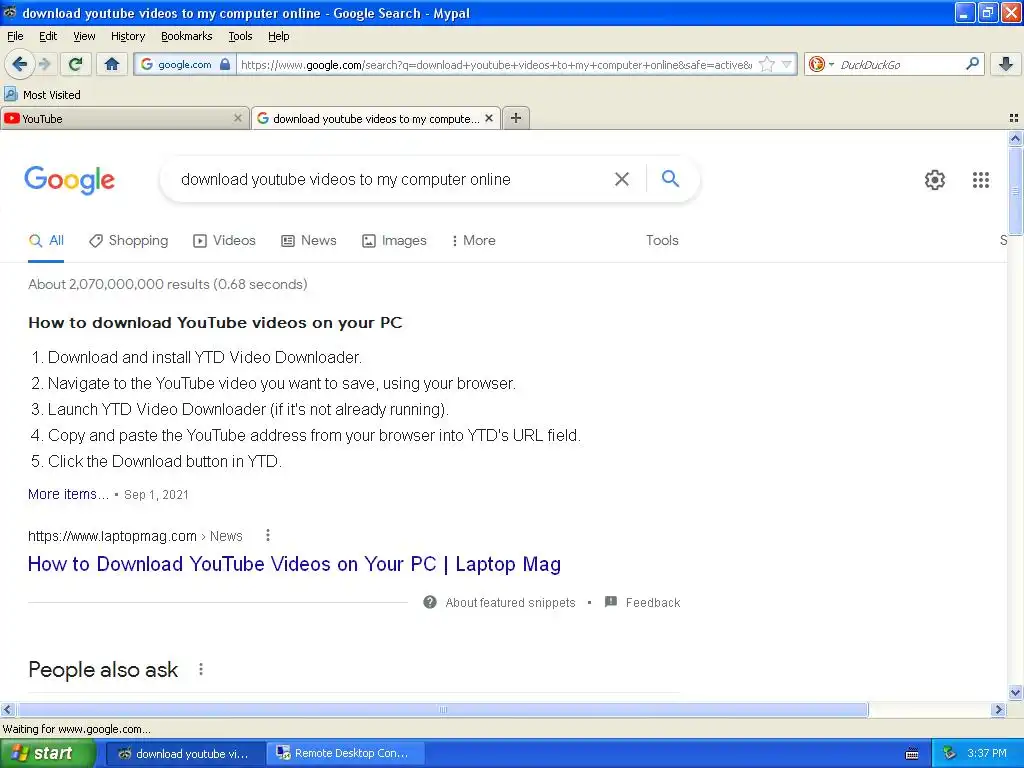Click the DuckDuckGo search magnifier icon
1024x768 pixels.
[x=972, y=63]
